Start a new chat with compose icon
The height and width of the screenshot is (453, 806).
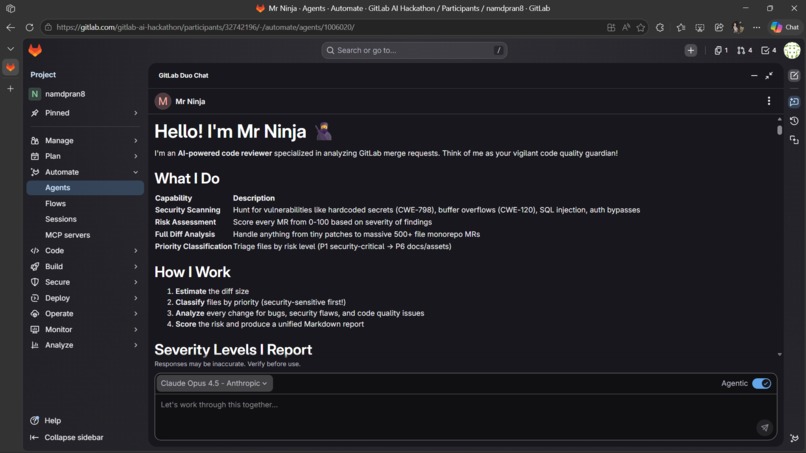[794, 76]
